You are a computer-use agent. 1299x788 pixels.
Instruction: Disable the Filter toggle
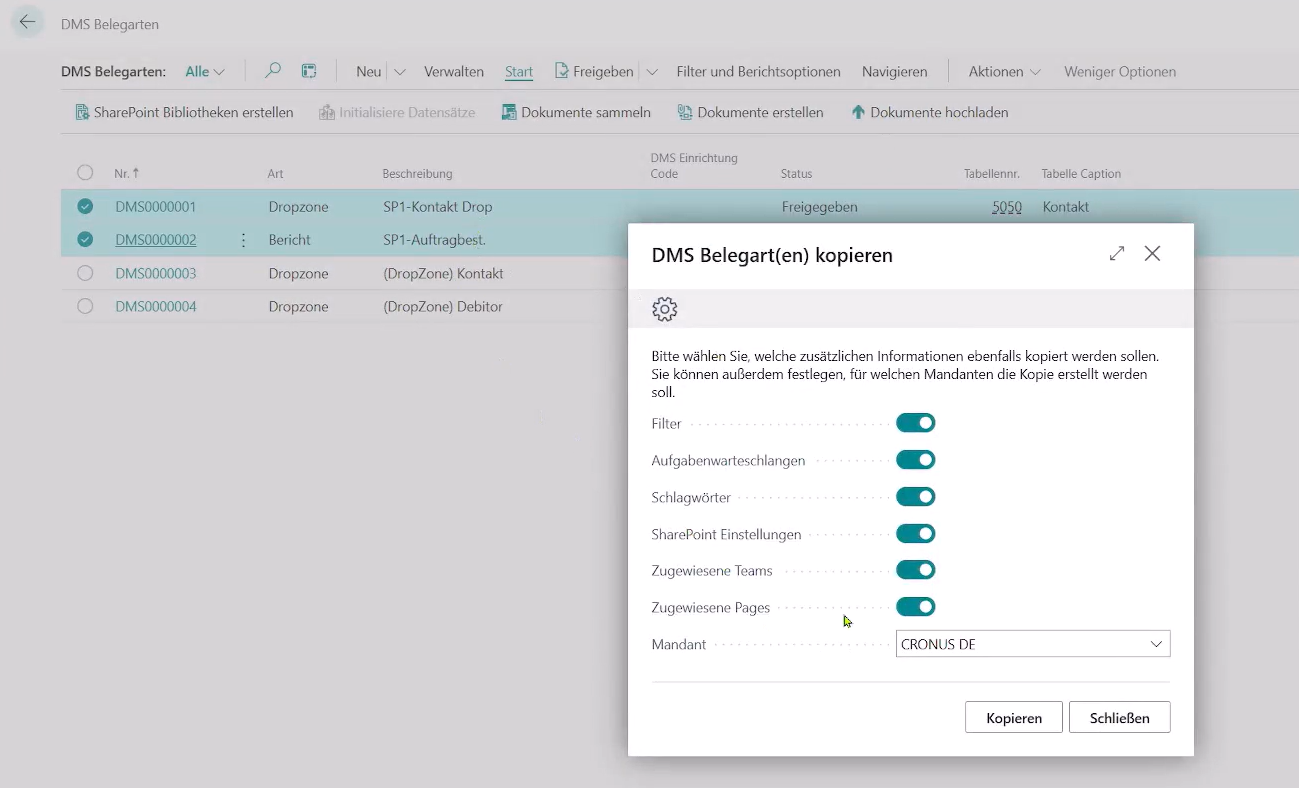(x=915, y=423)
